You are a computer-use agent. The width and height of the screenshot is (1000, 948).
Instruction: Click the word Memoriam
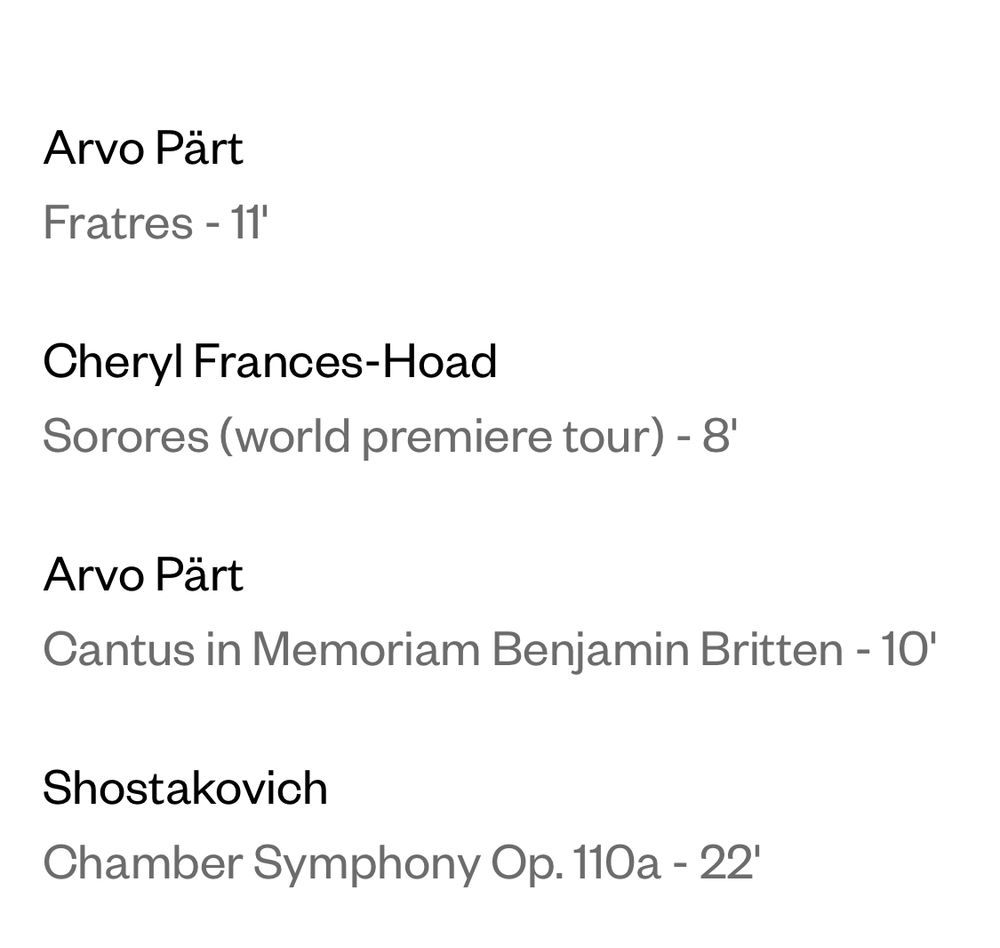coord(366,649)
